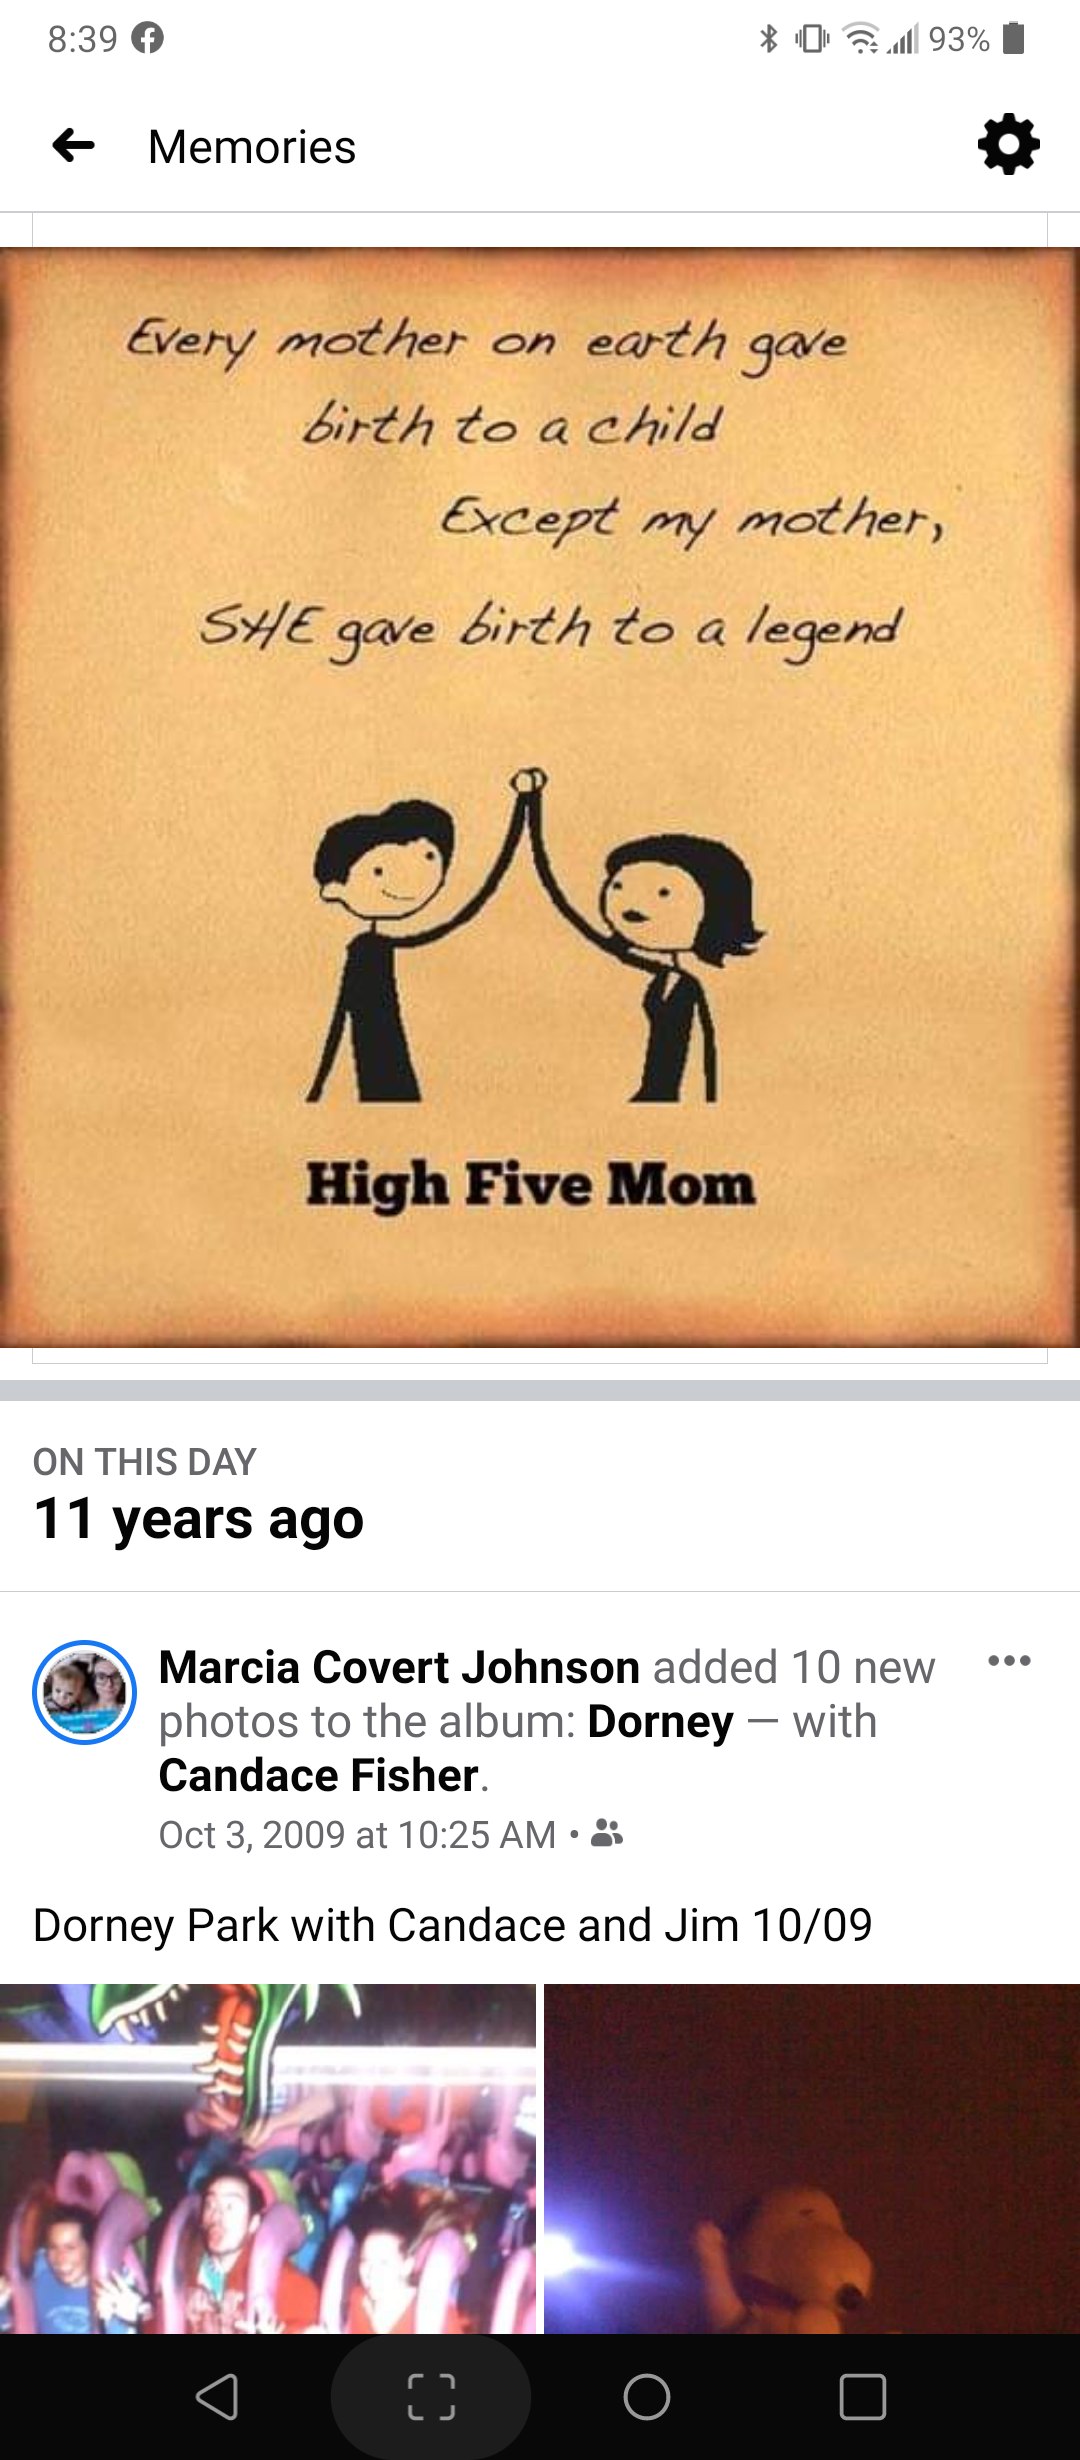Open Memories settings gear icon
The height and width of the screenshot is (2460, 1080).
(x=1008, y=145)
